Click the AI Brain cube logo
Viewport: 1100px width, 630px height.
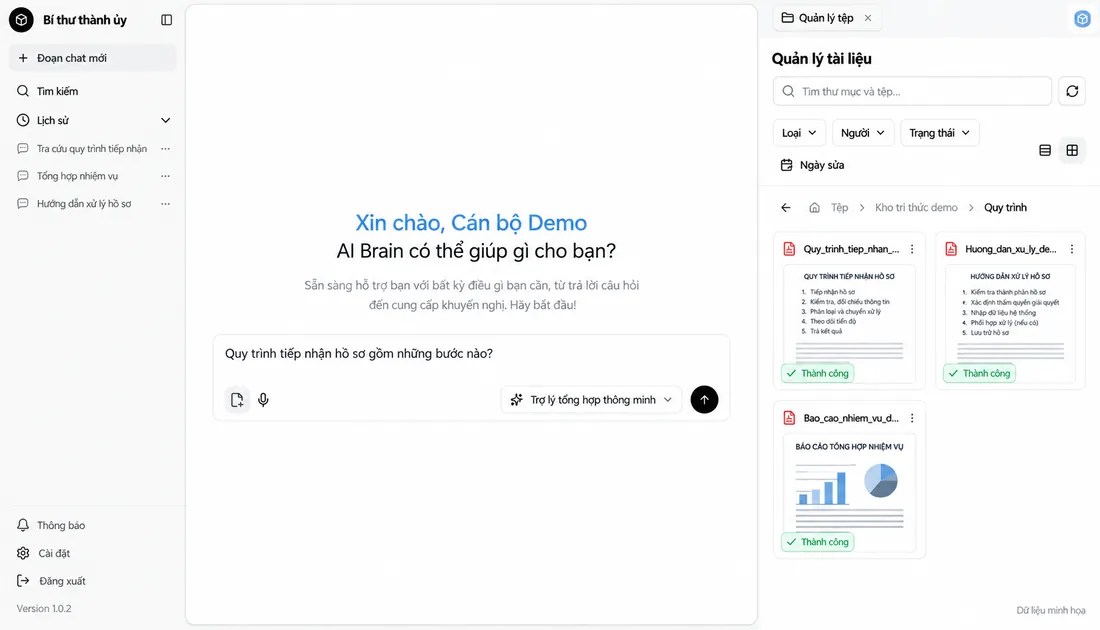coord(21,20)
